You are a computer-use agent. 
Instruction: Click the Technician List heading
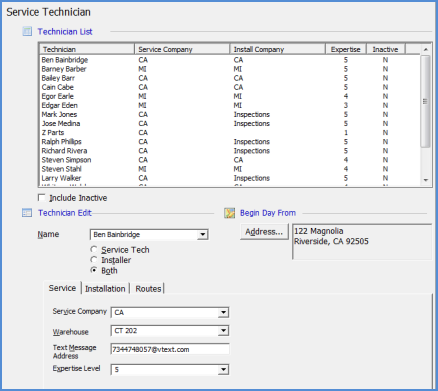65,32
